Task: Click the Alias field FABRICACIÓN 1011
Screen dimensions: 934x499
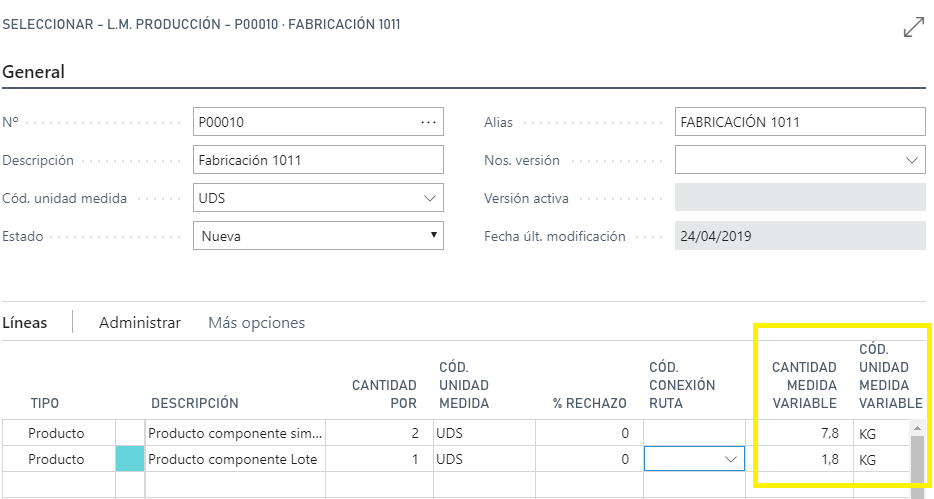Action: coord(800,122)
